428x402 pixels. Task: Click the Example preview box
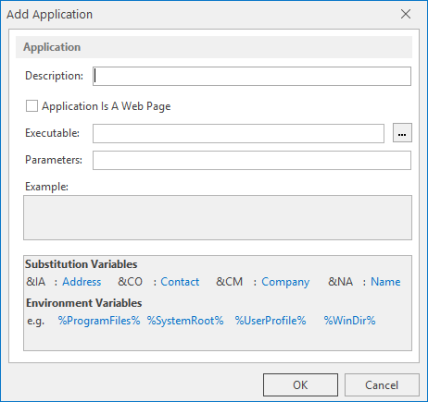click(217, 218)
